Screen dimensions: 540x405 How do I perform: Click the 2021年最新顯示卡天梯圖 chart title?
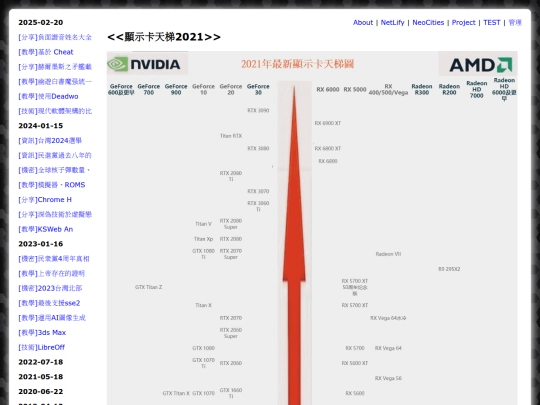297,64
